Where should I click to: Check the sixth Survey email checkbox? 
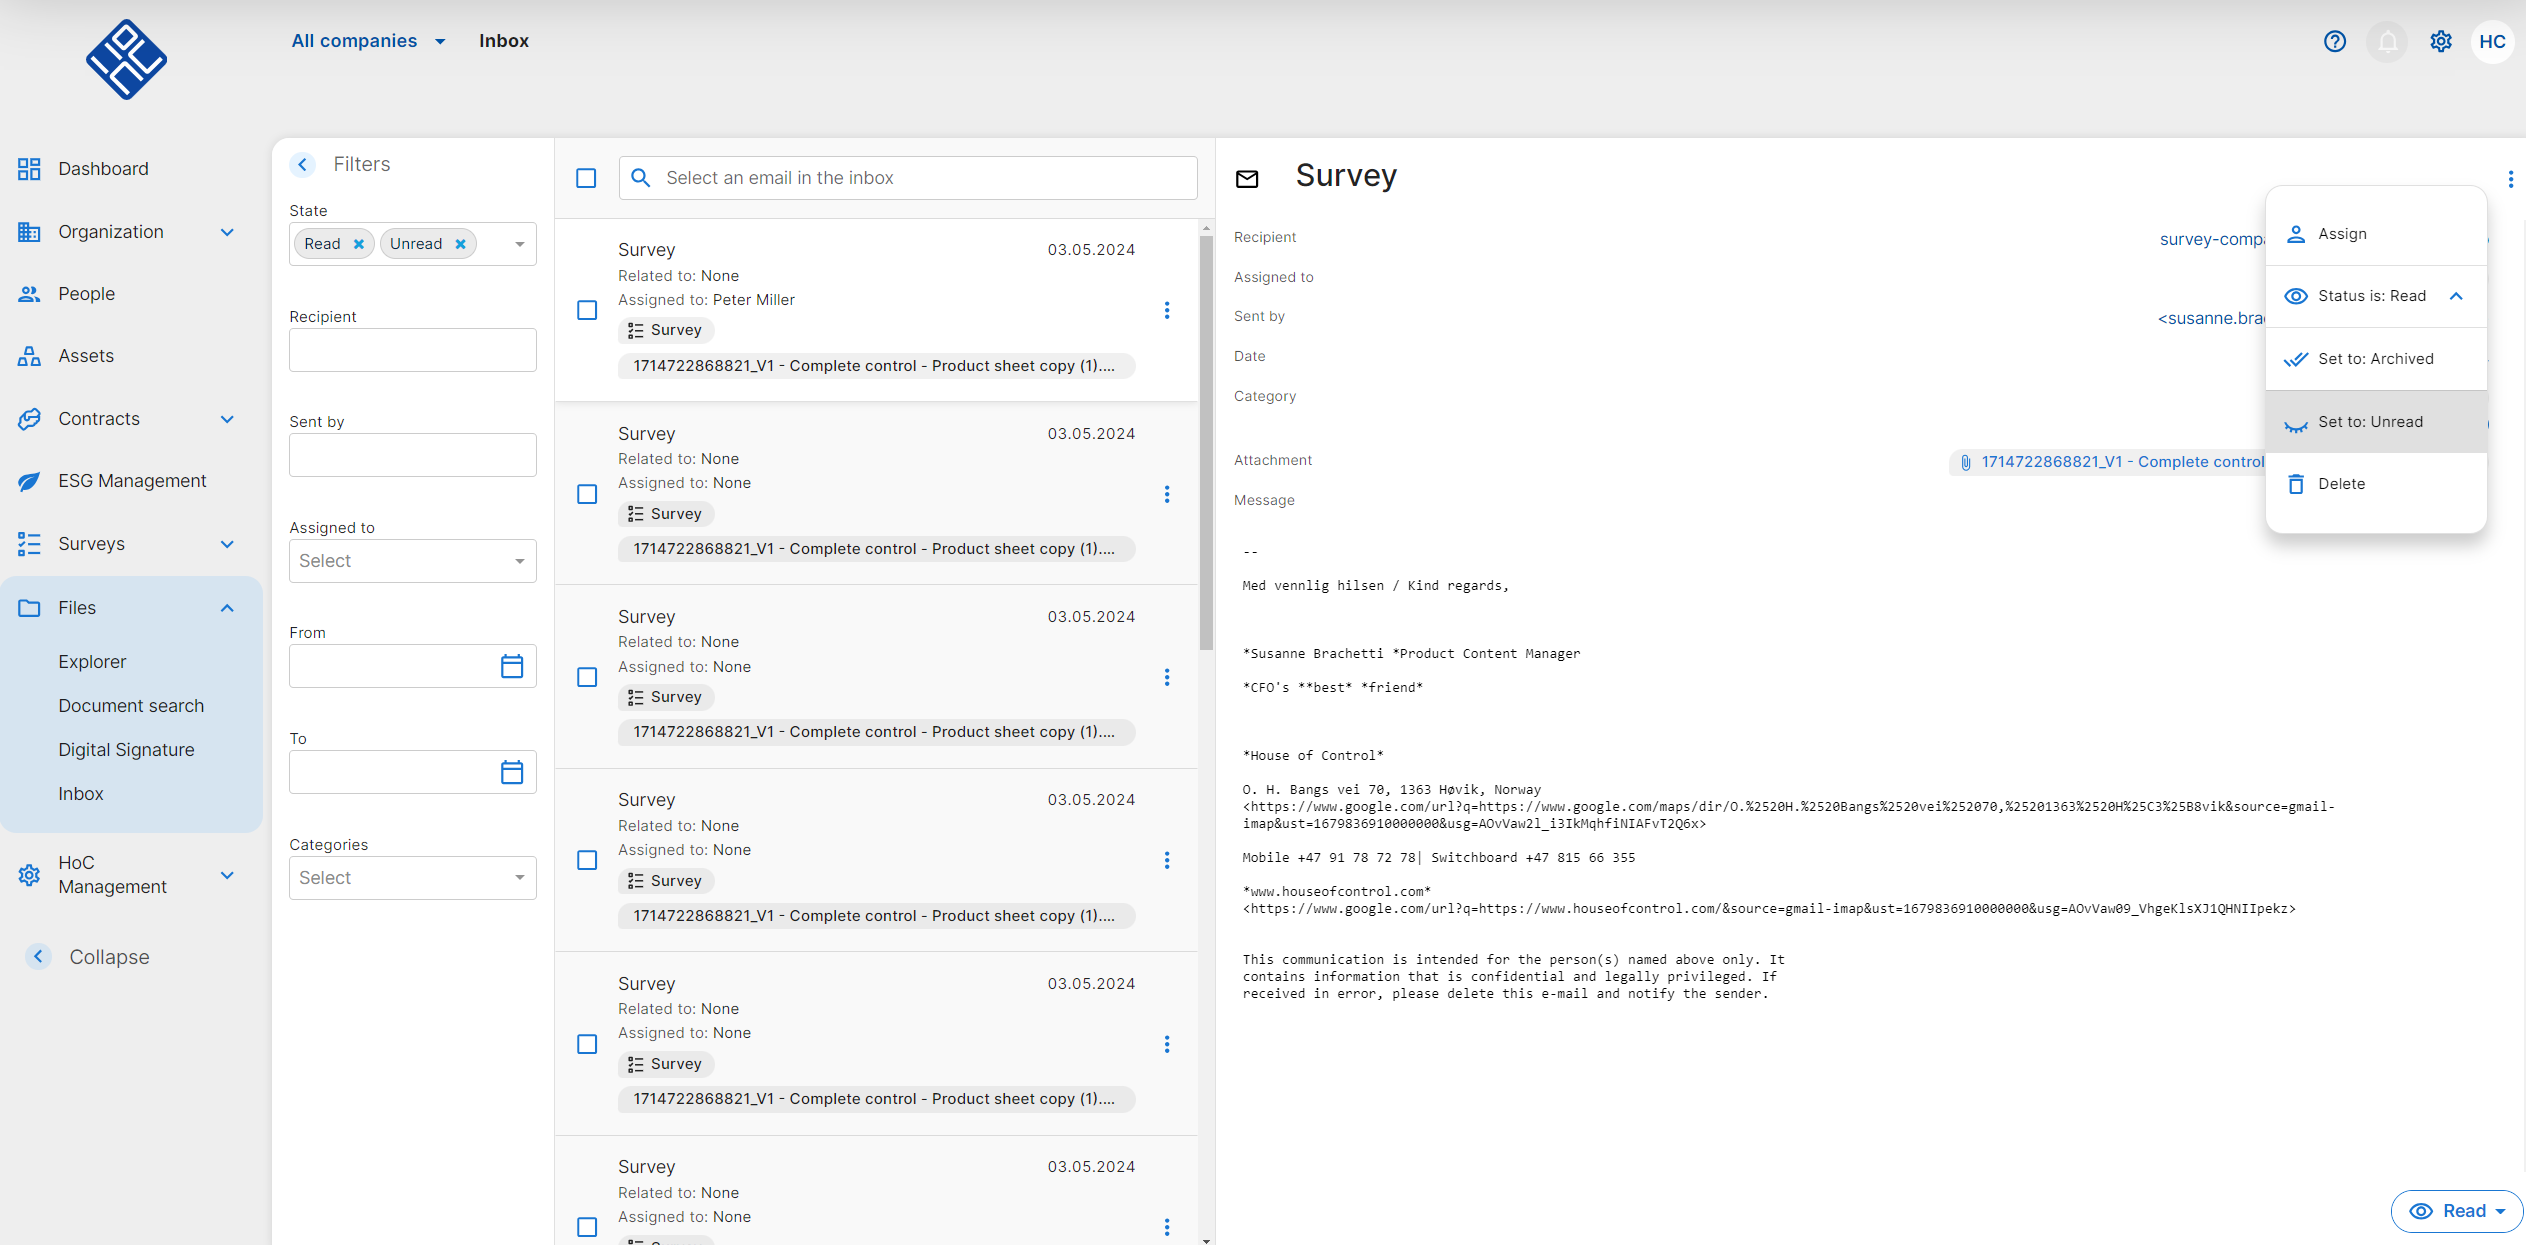587,1227
